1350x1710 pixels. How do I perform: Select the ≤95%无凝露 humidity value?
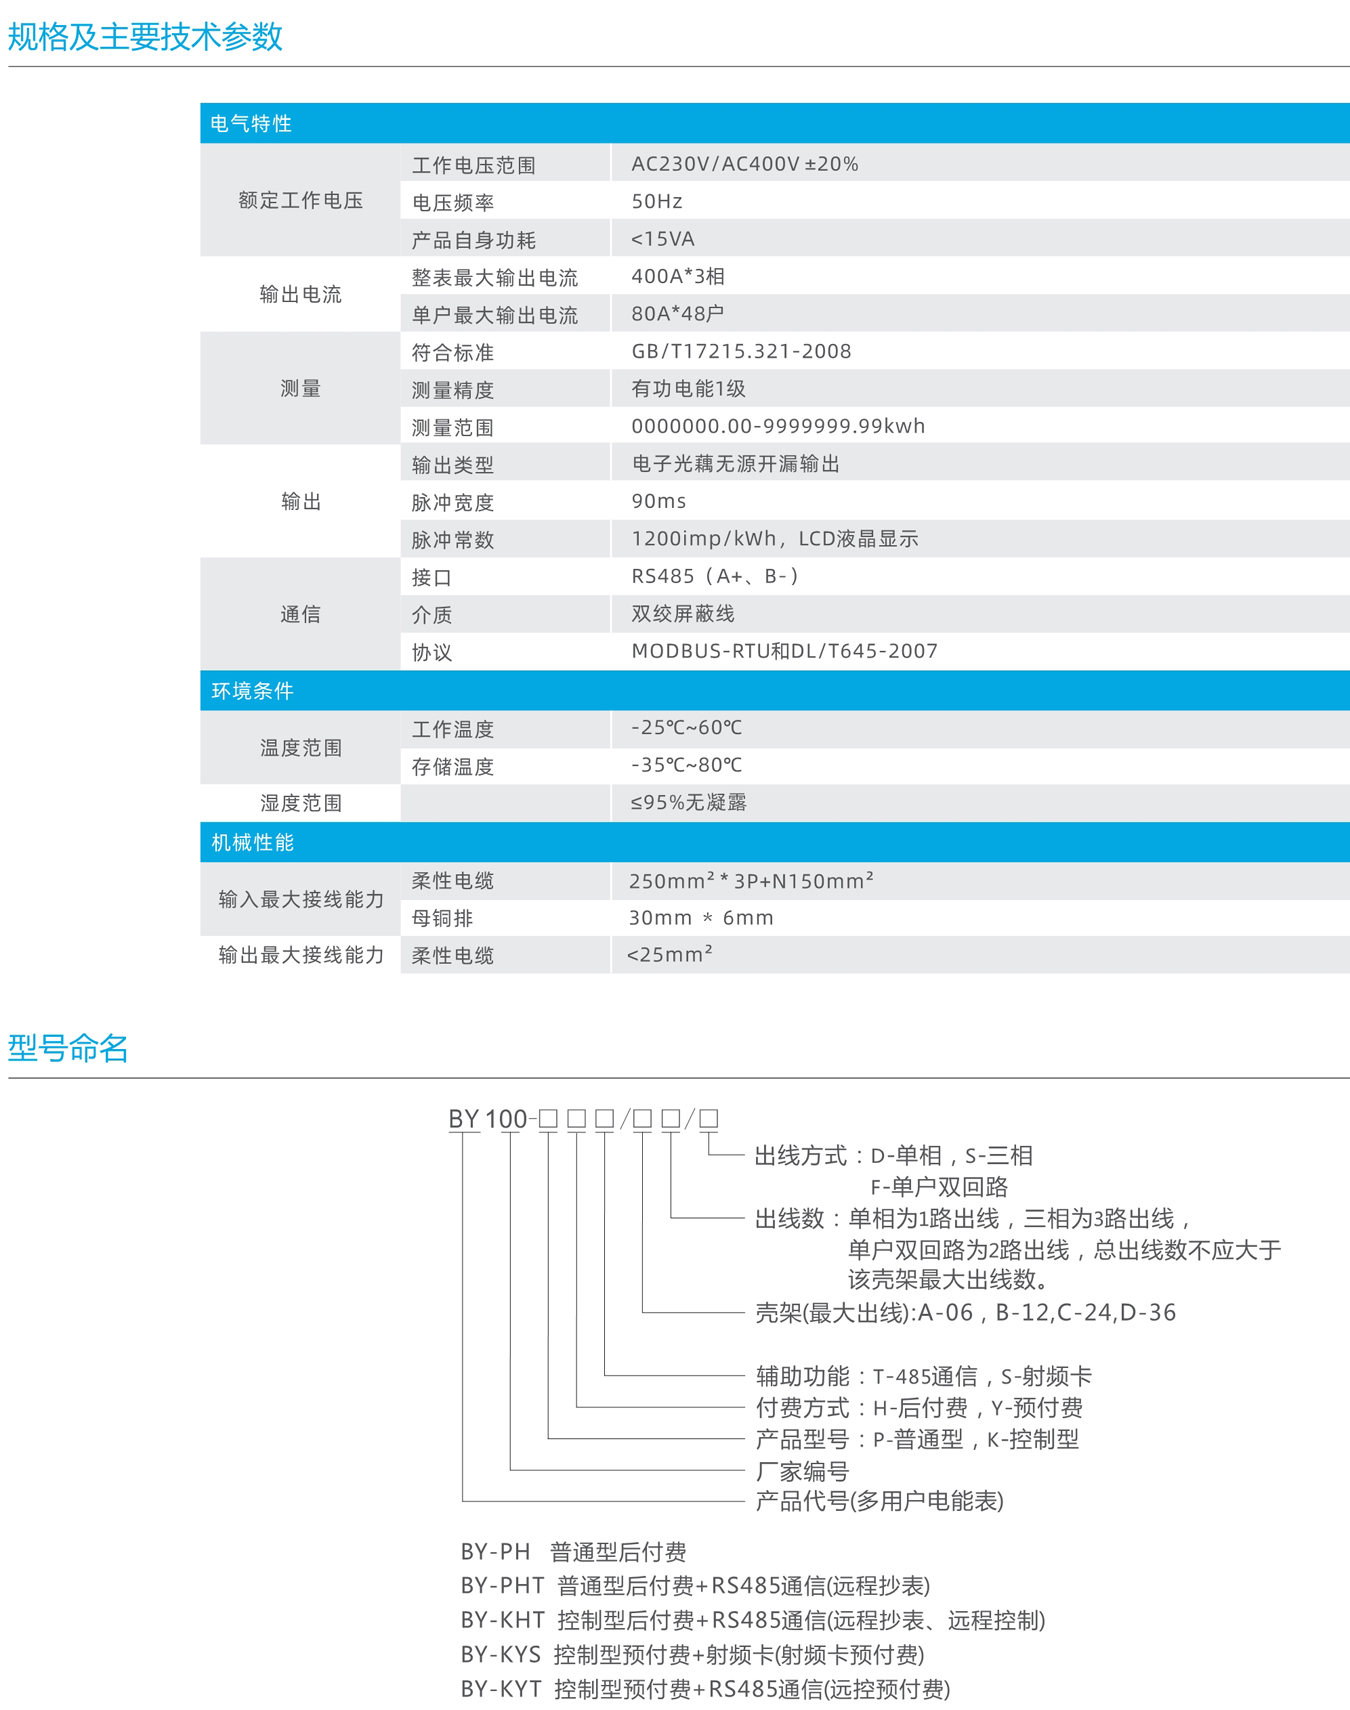(688, 803)
